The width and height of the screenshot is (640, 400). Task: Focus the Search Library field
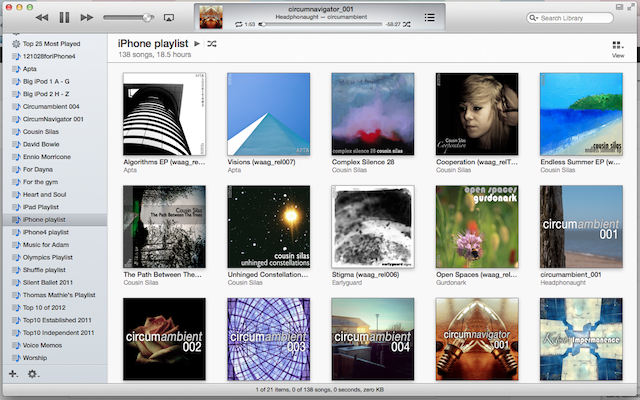click(570, 18)
